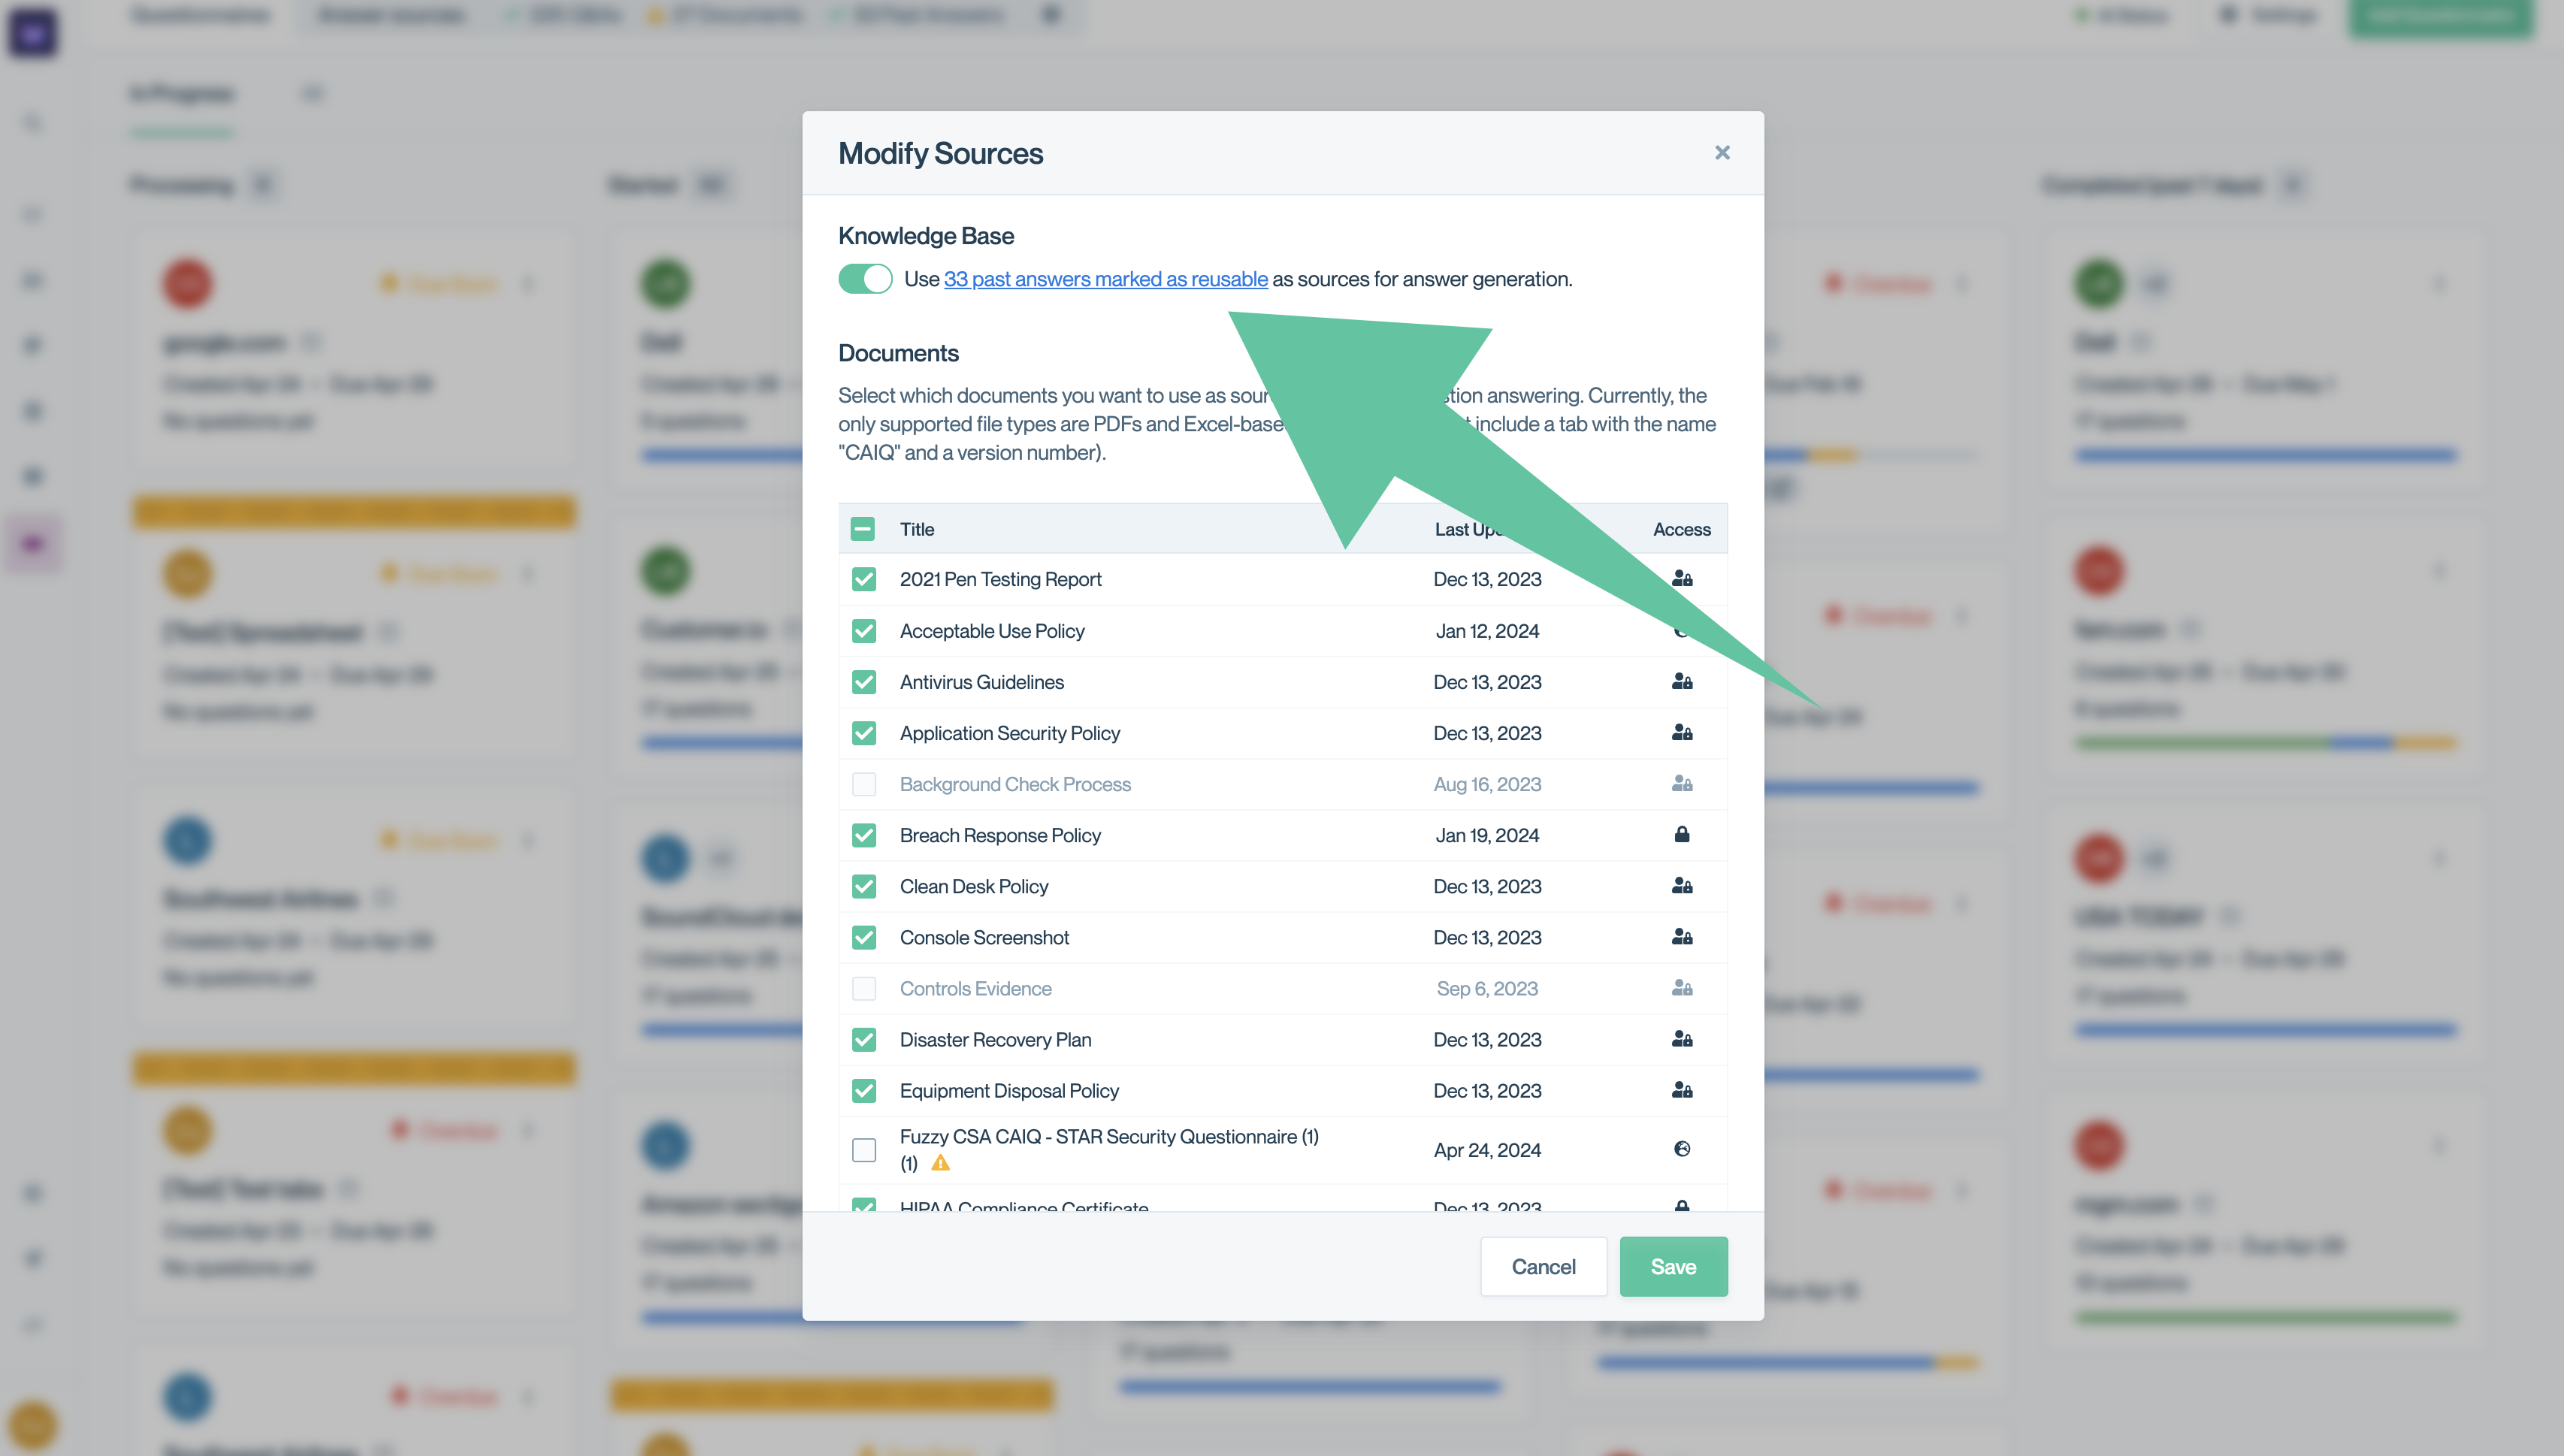2564x1456 pixels.
Task: Click Cancel to discard source changes
Action: click(x=1543, y=1266)
